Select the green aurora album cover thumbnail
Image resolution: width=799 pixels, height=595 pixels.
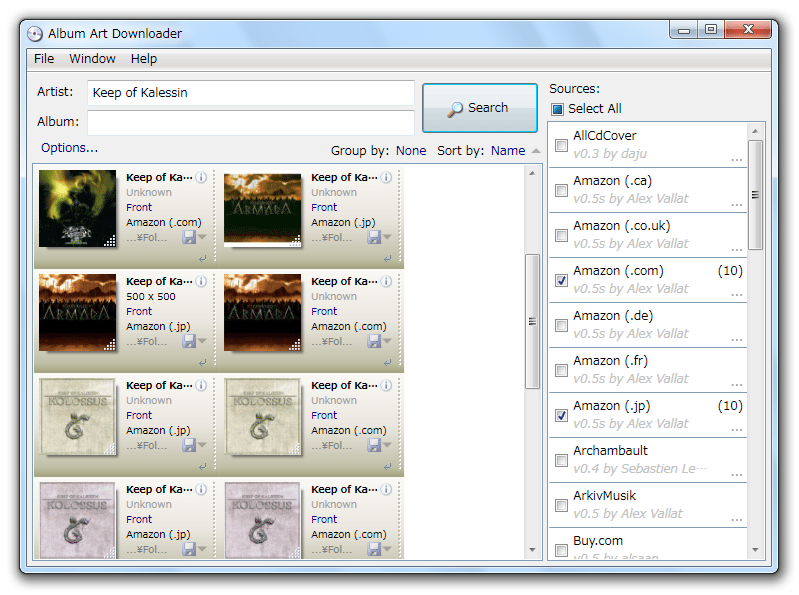click(77, 208)
